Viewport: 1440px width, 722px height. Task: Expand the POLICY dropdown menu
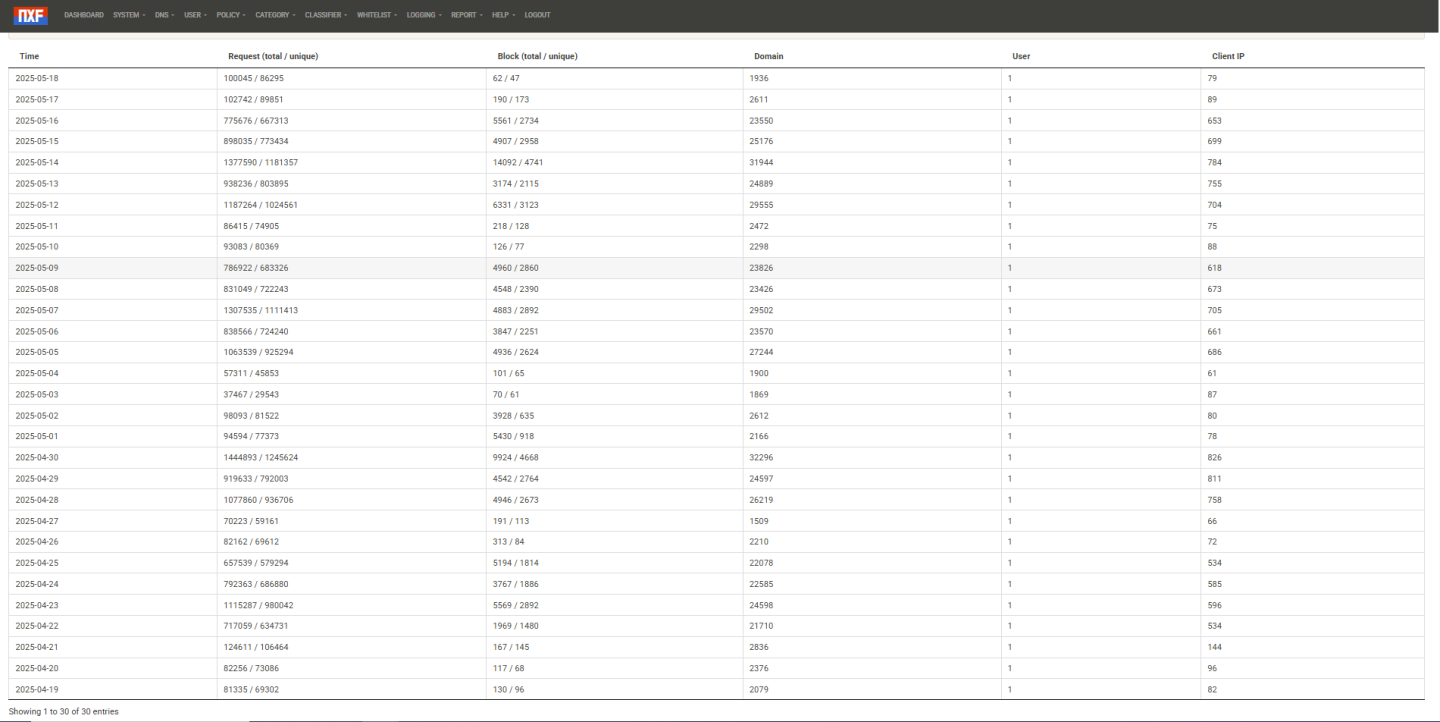[x=227, y=15]
